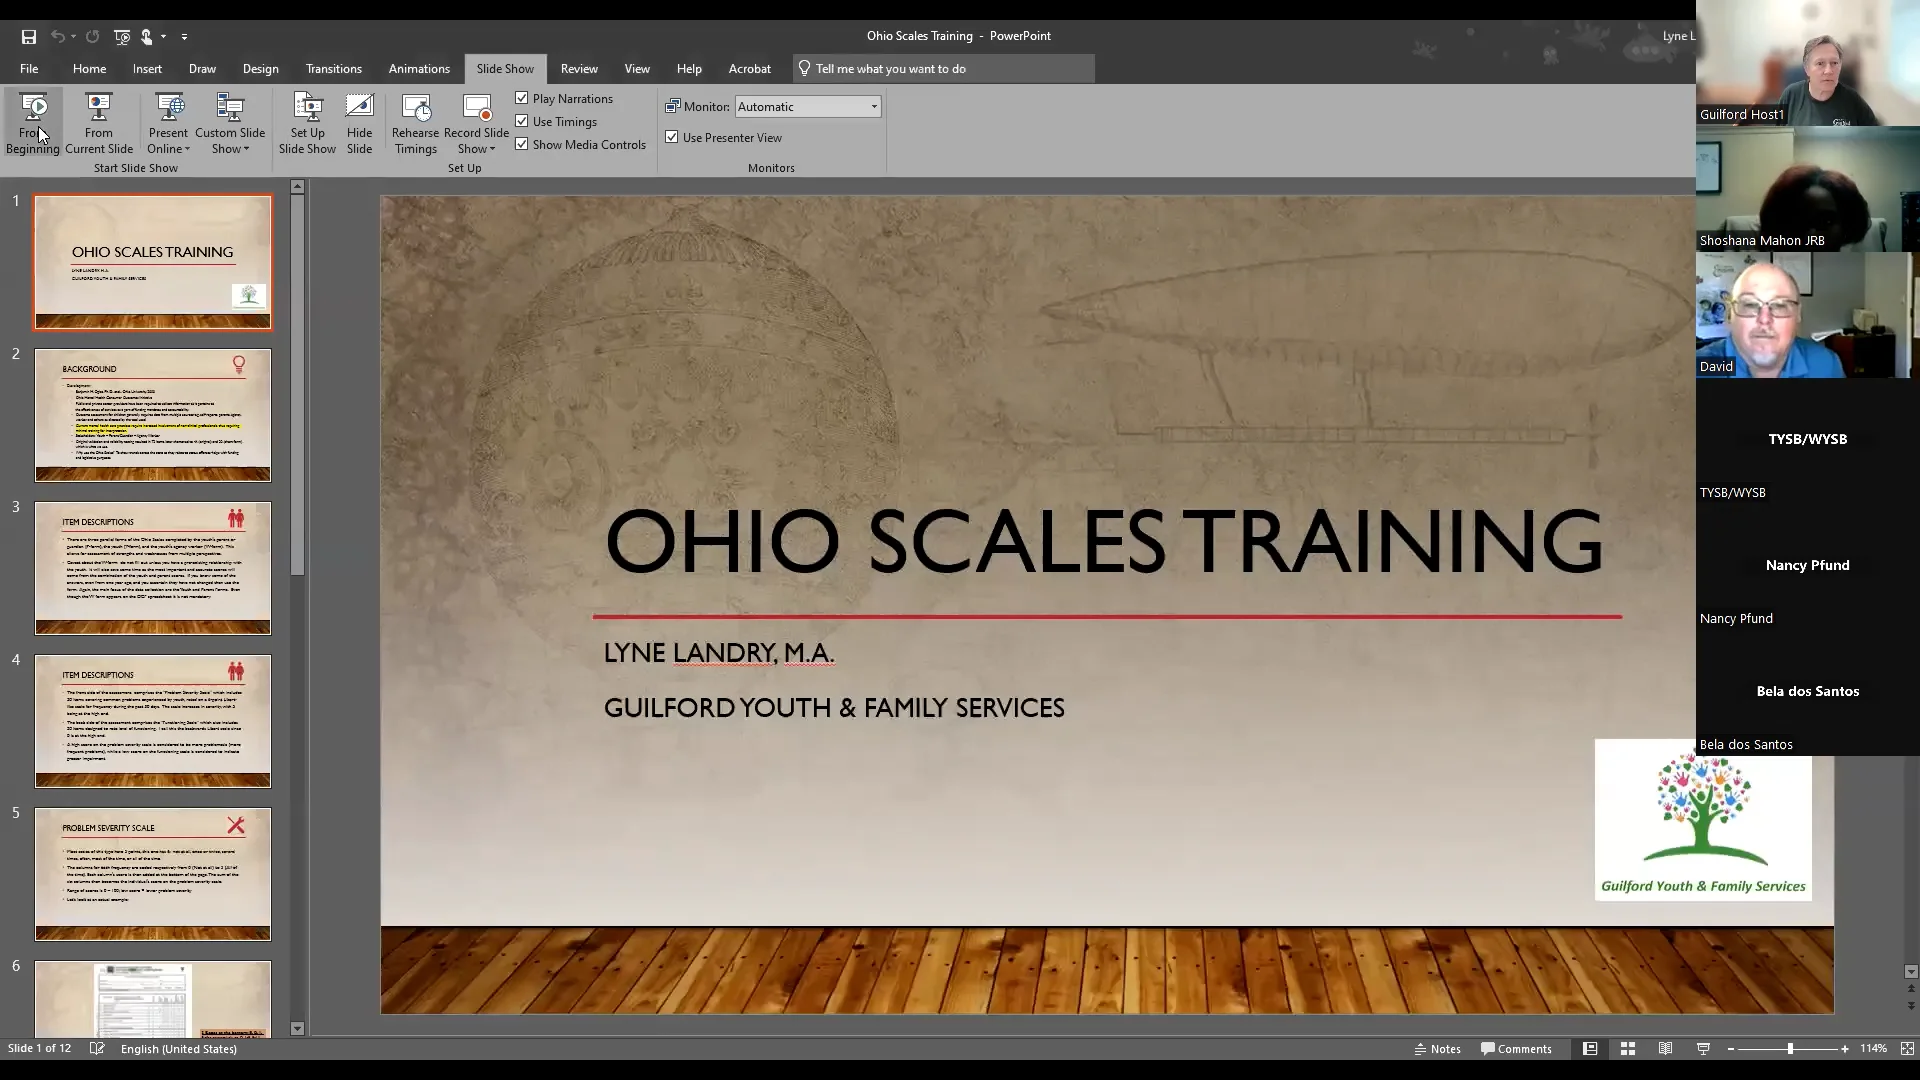Open Set Up Slide Show
1920x1080 pixels.
[x=307, y=122]
